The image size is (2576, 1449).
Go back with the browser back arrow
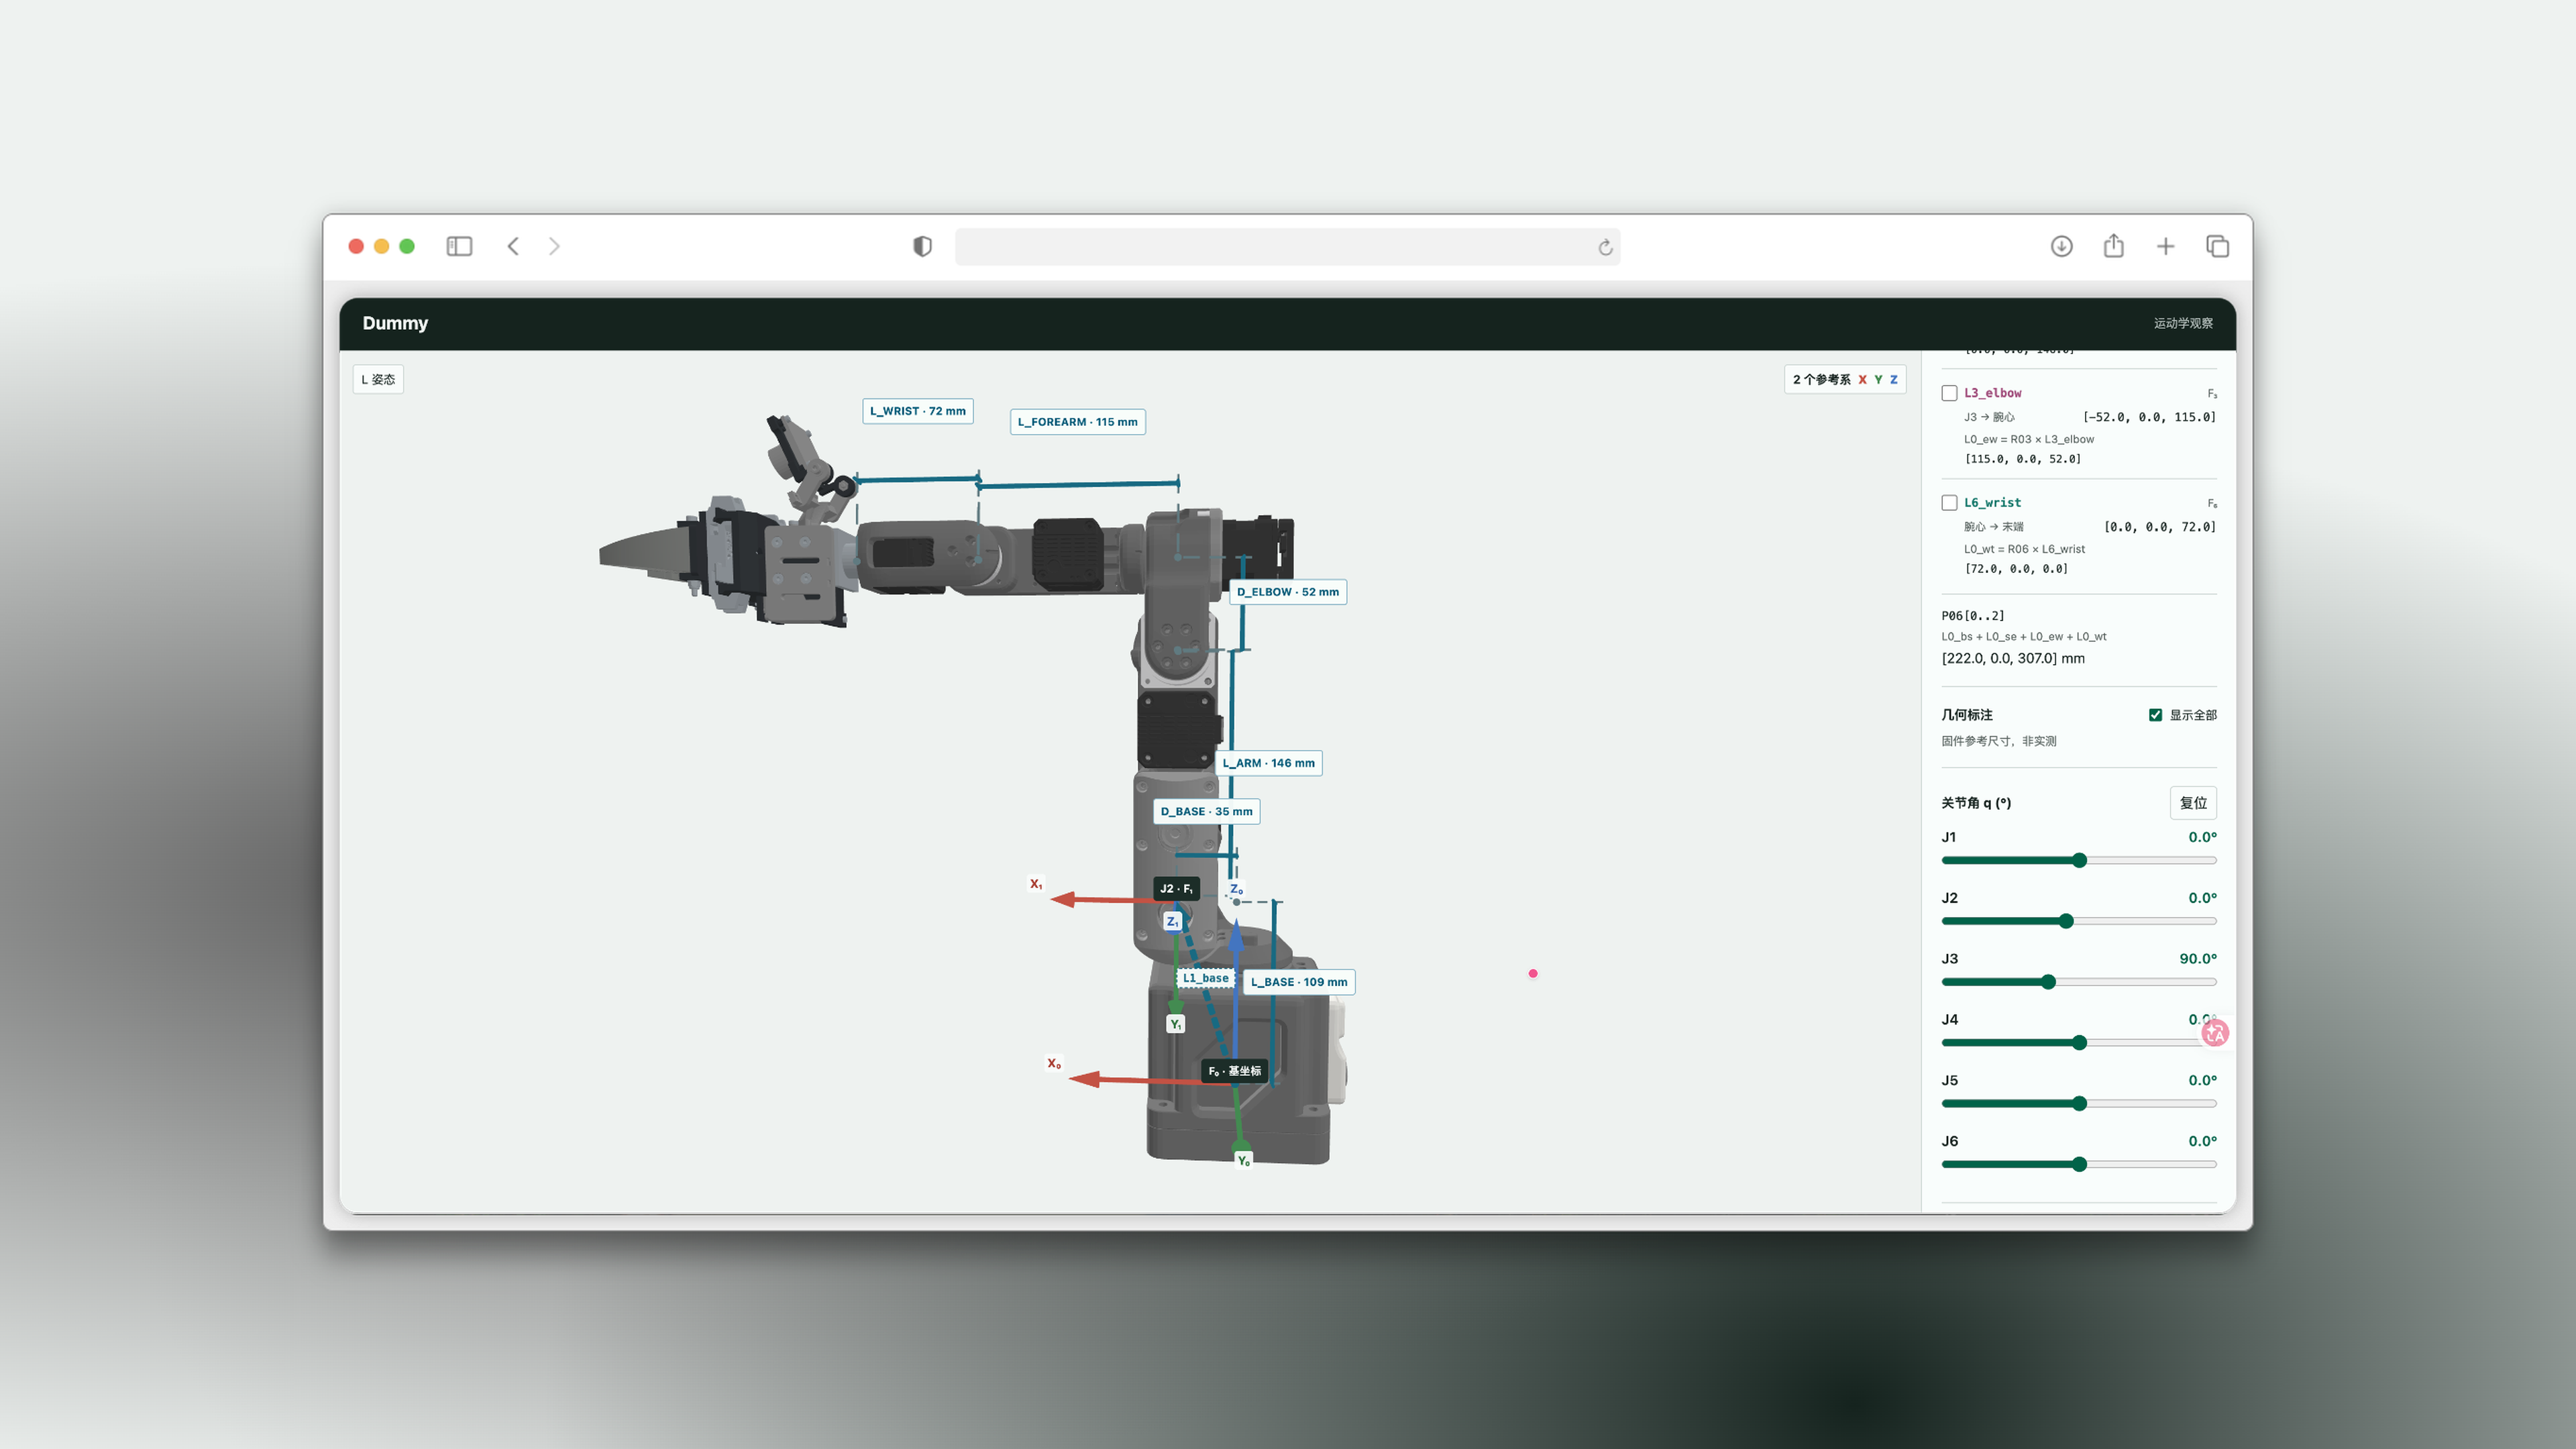pyautogui.click(x=513, y=246)
